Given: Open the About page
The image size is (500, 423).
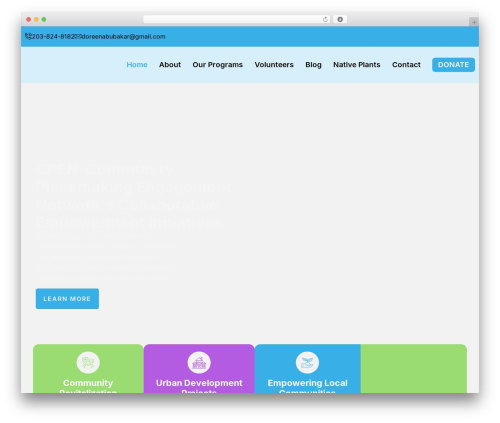Looking at the screenshot, I should coord(170,65).
